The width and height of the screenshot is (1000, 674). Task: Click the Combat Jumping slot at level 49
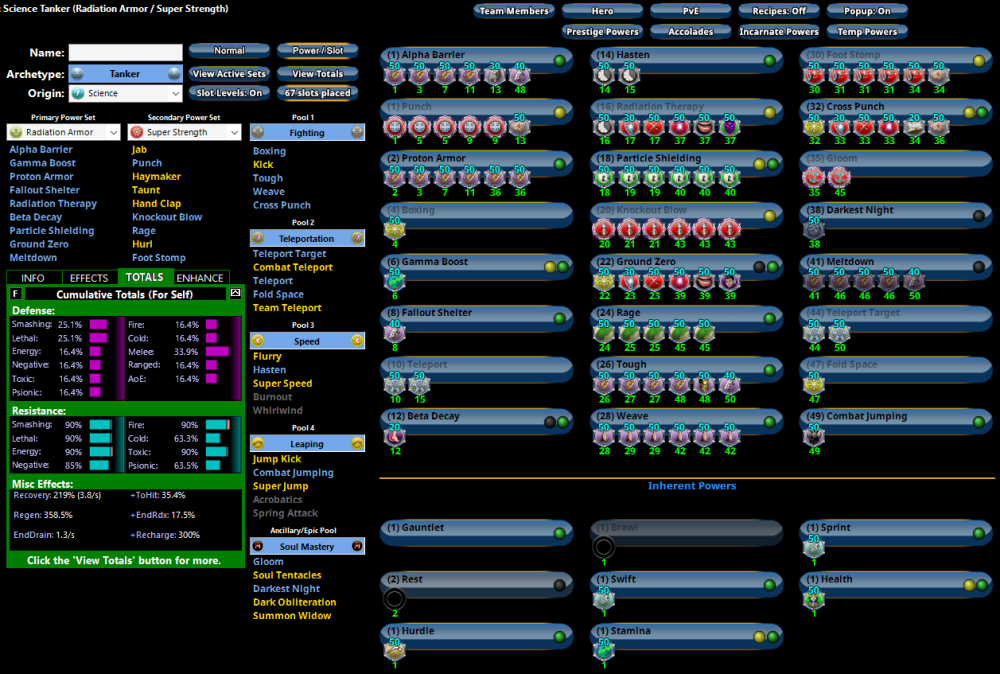[x=813, y=436]
